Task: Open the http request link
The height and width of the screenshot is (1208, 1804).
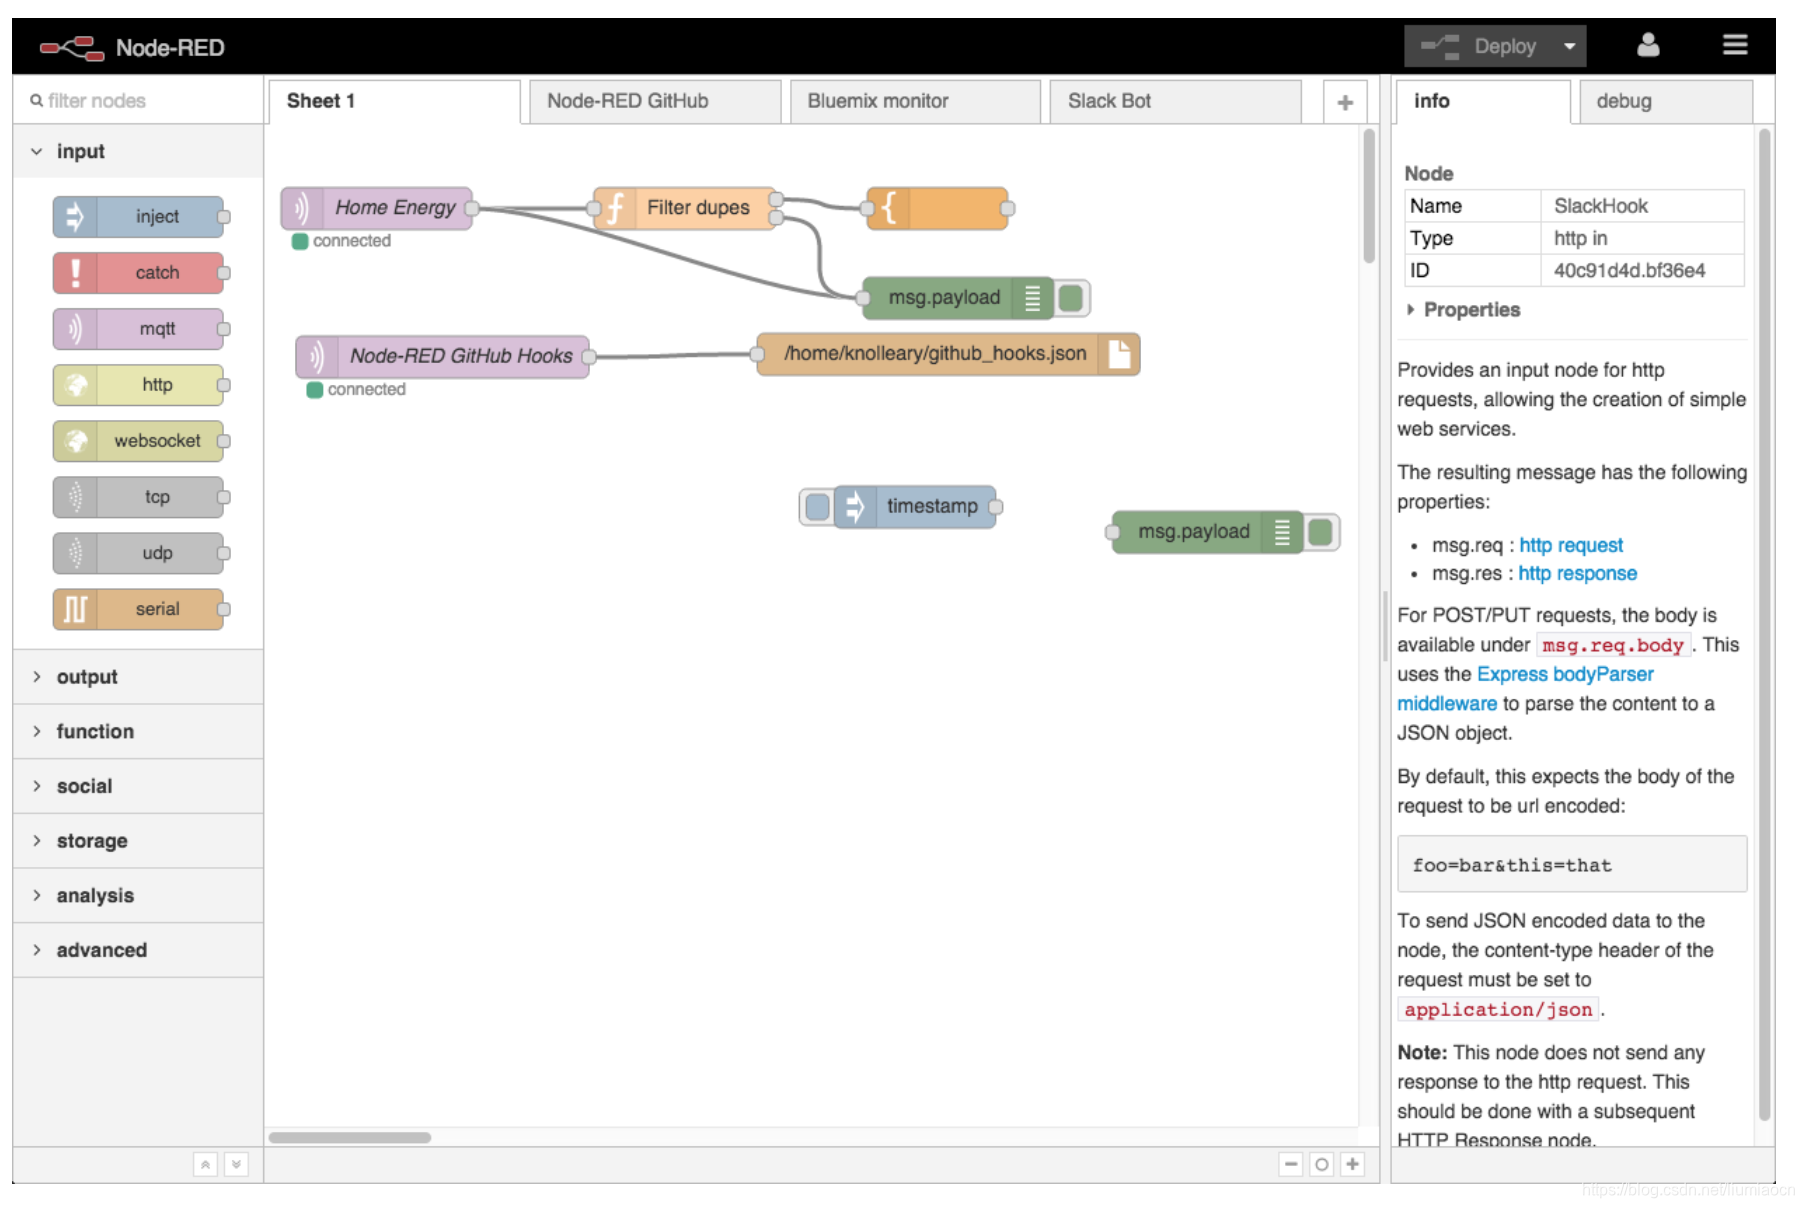Action: click(x=1571, y=545)
